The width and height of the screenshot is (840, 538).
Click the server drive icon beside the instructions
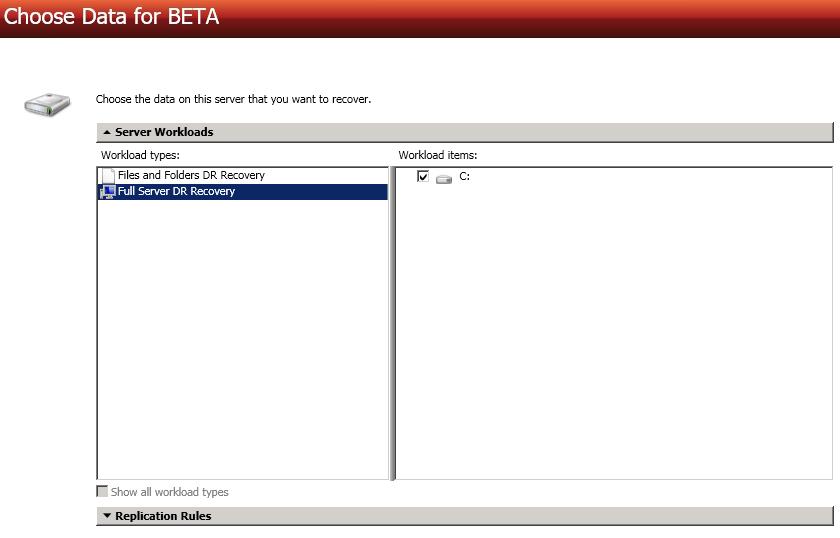[x=47, y=103]
